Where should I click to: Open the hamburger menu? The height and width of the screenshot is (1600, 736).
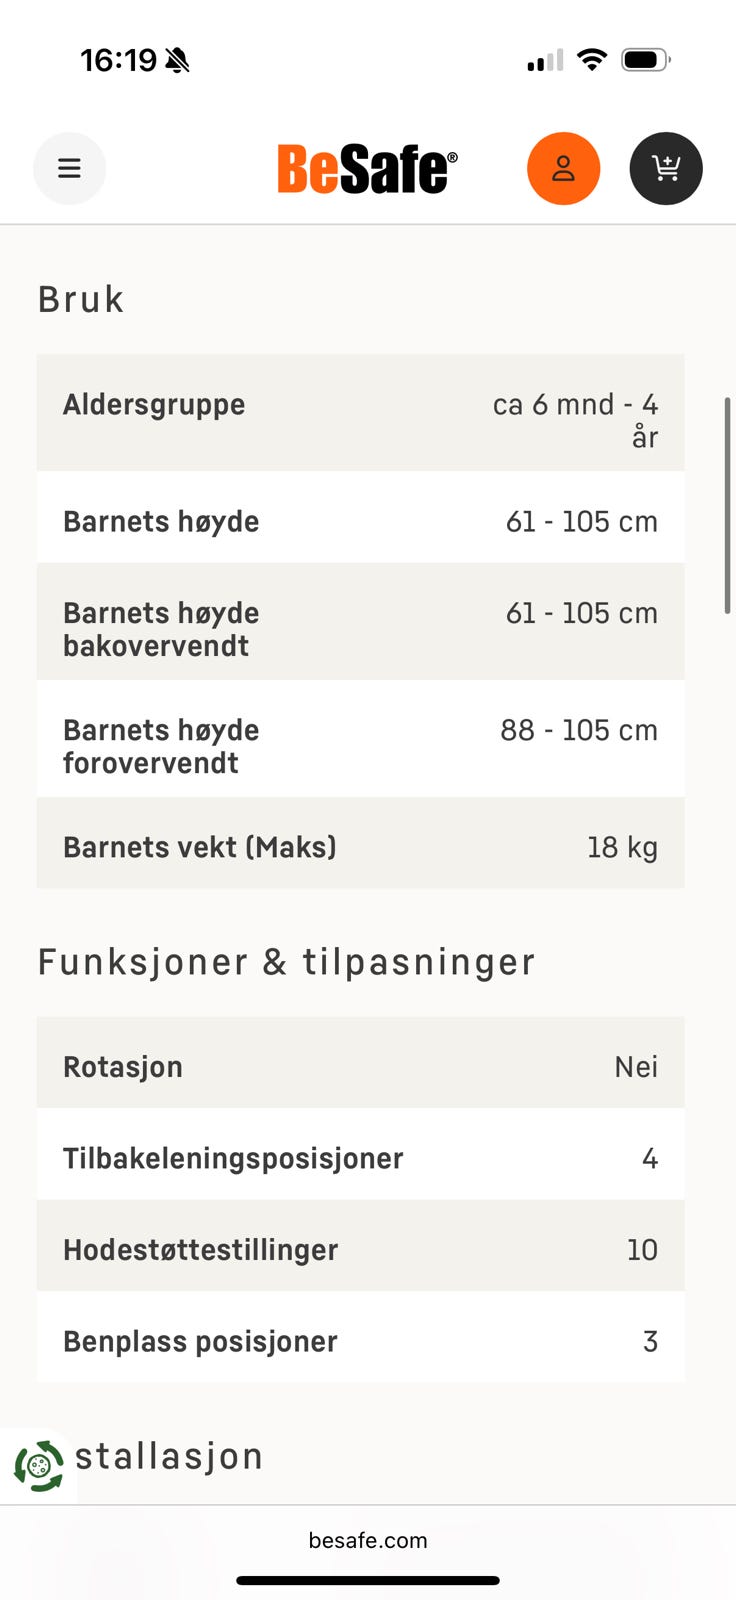click(x=69, y=168)
